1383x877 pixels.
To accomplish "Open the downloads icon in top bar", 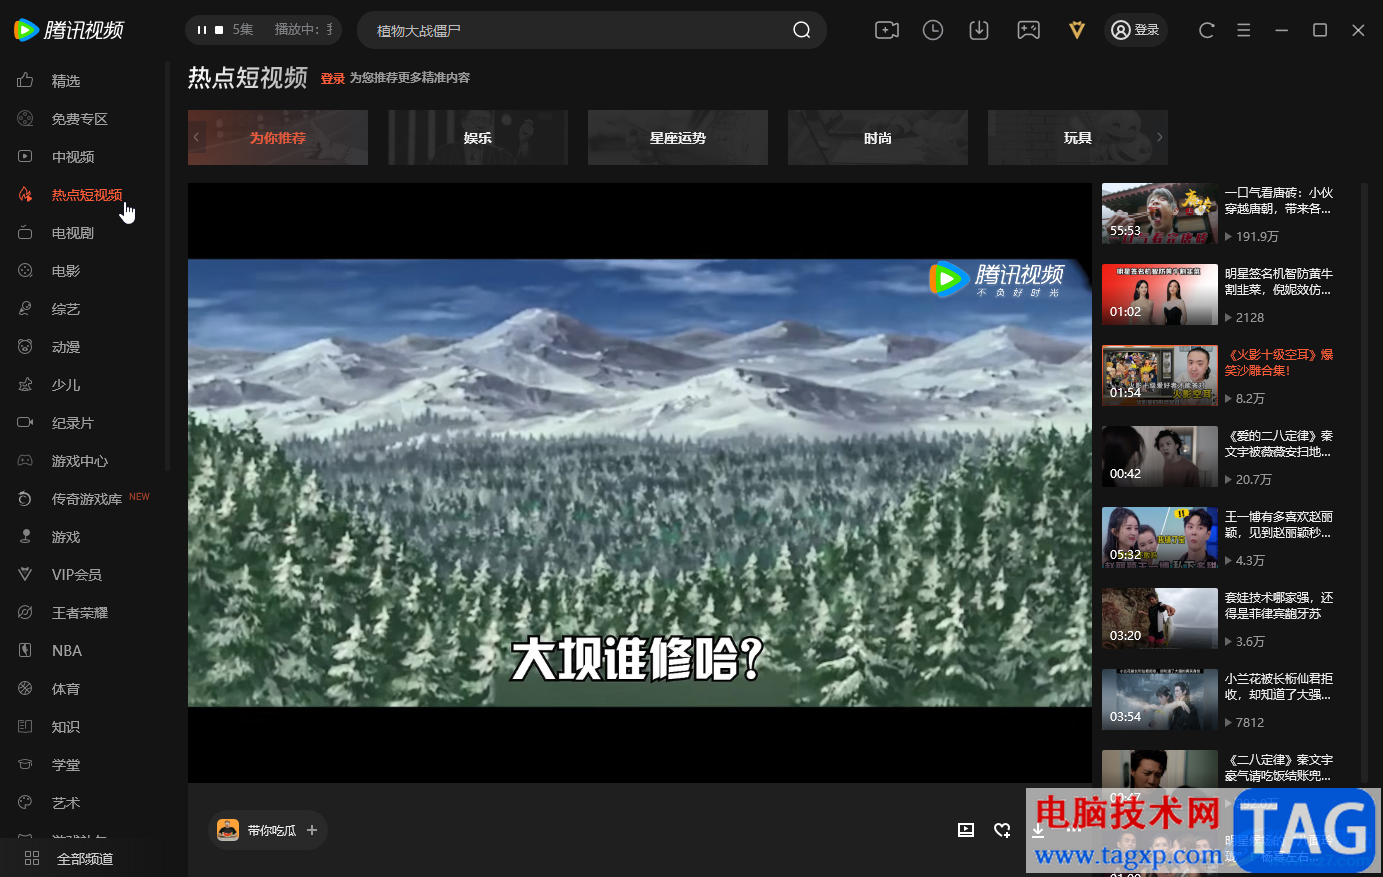I will click(979, 30).
